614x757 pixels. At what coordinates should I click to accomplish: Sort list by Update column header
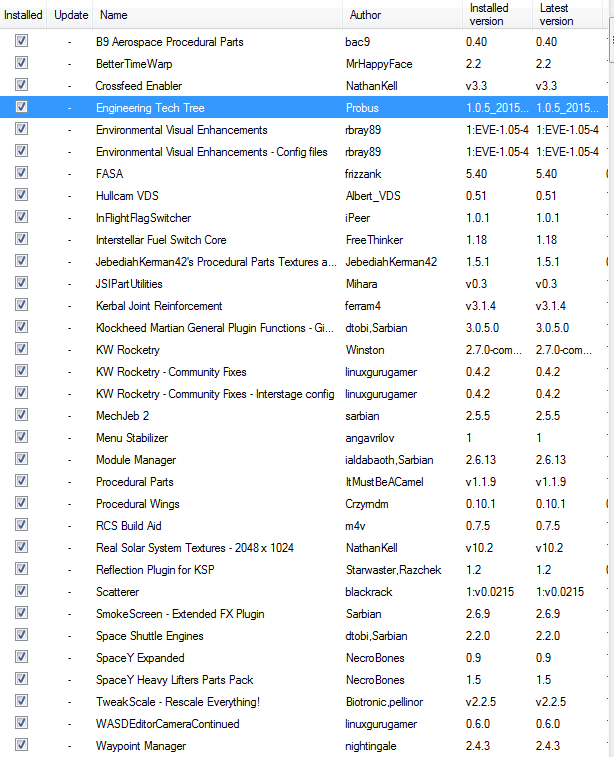[71, 15]
